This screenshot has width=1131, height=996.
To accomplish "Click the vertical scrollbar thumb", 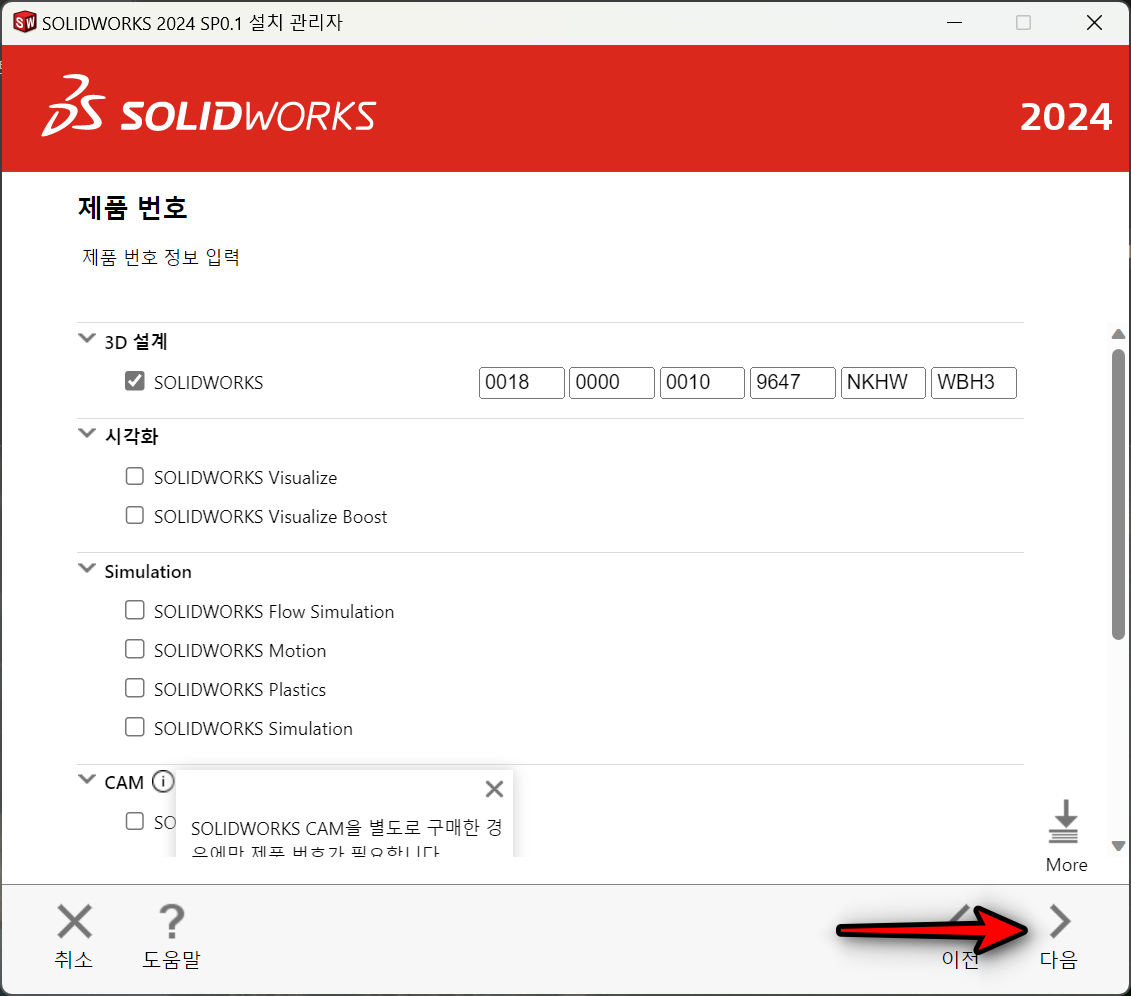I will pyautogui.click(x=1118, y=494).
